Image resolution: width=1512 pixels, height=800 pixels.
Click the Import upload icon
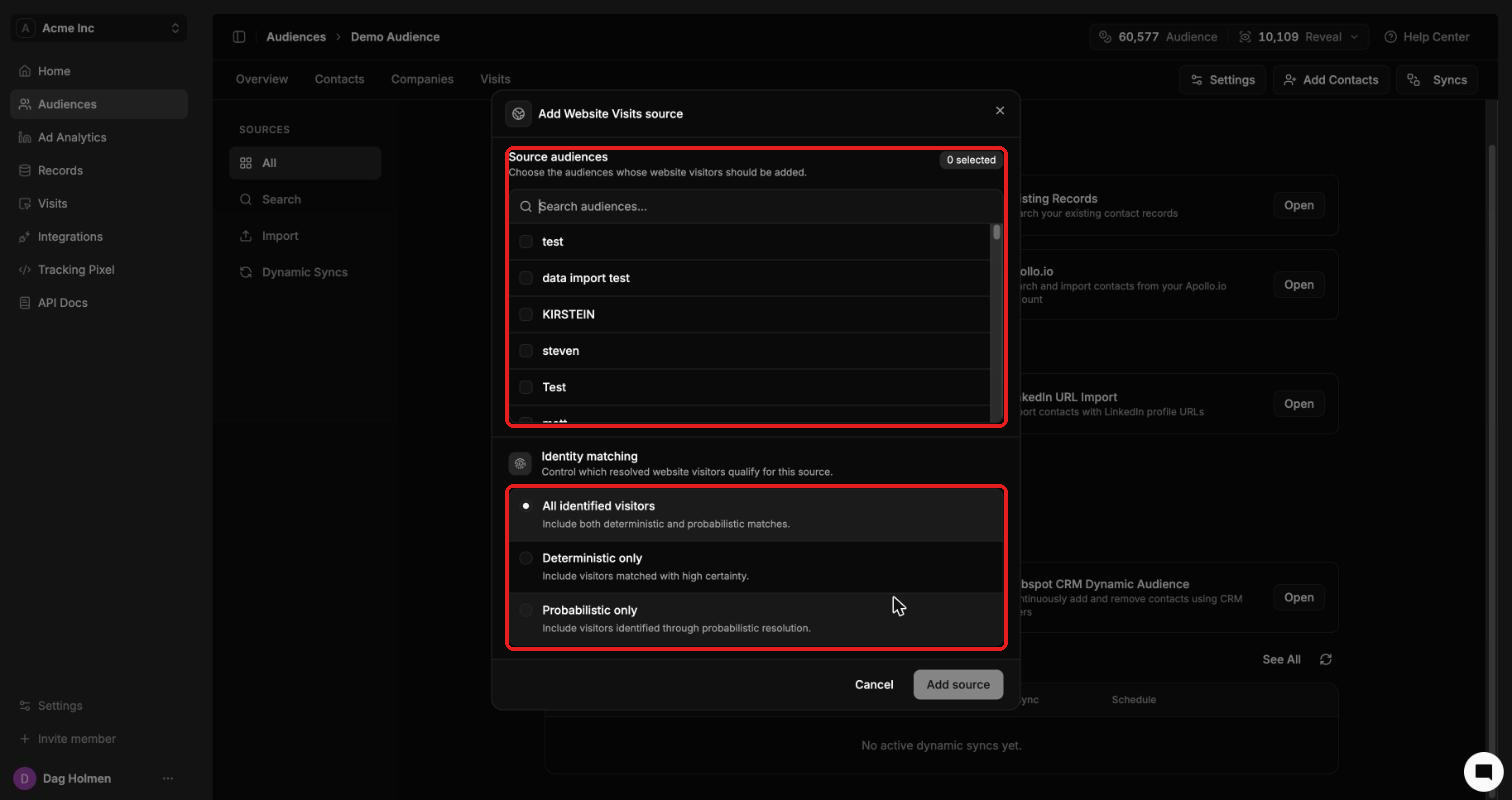(246, 236)
